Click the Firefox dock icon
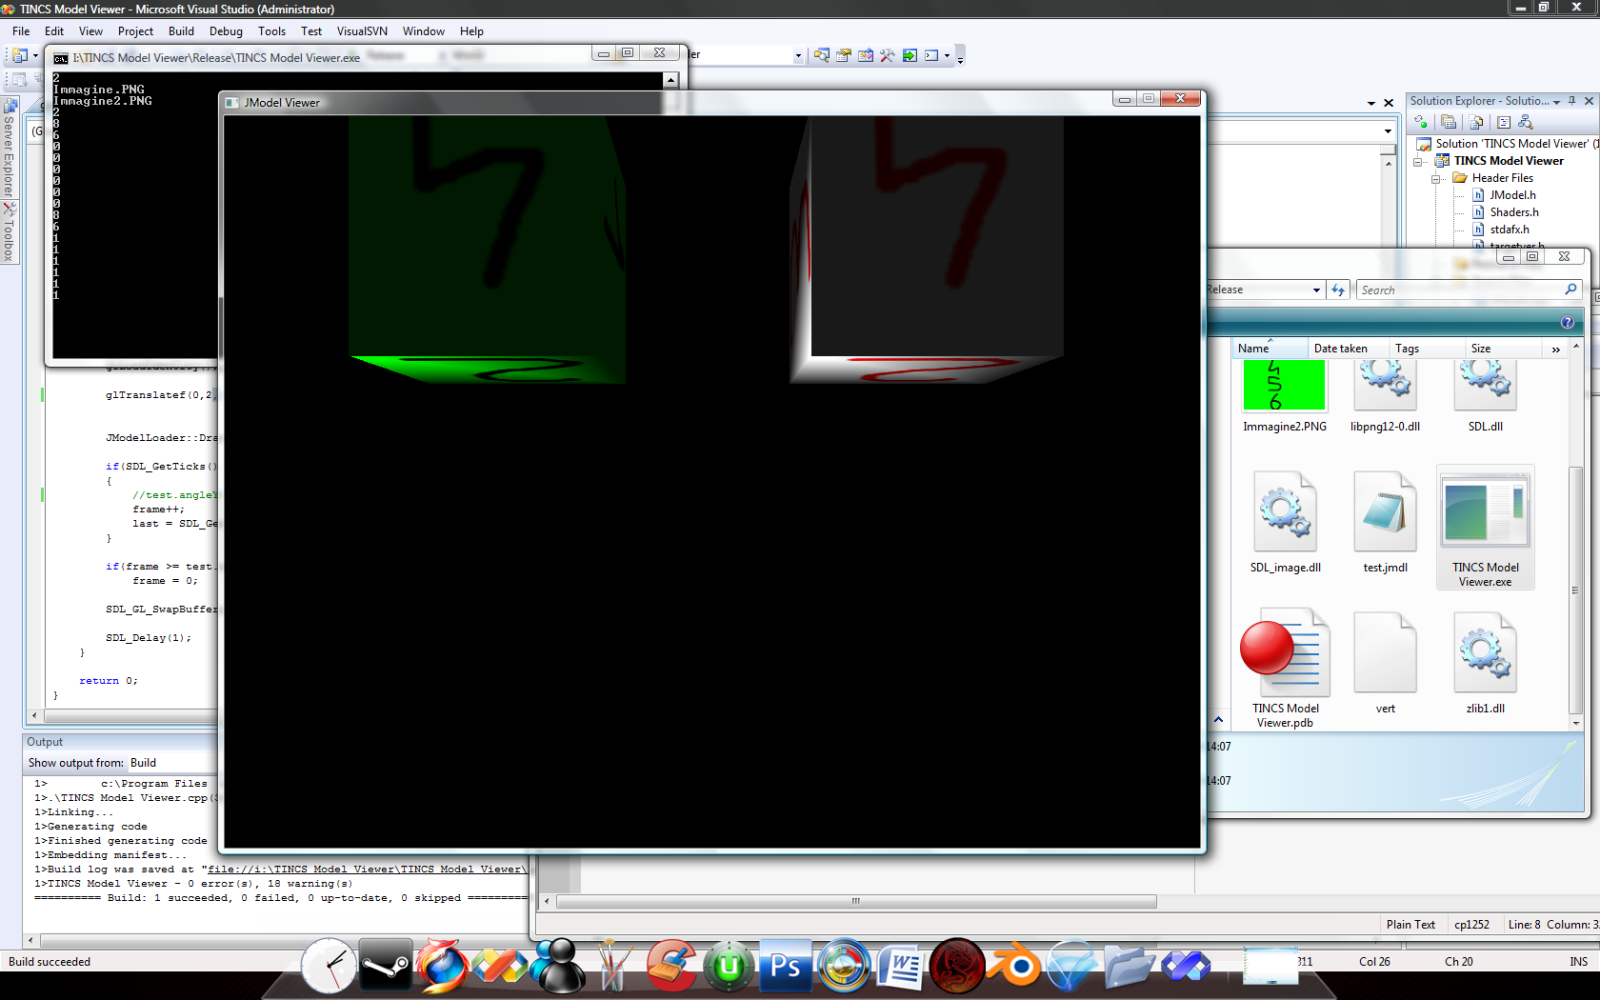 [x=442, y=966]
